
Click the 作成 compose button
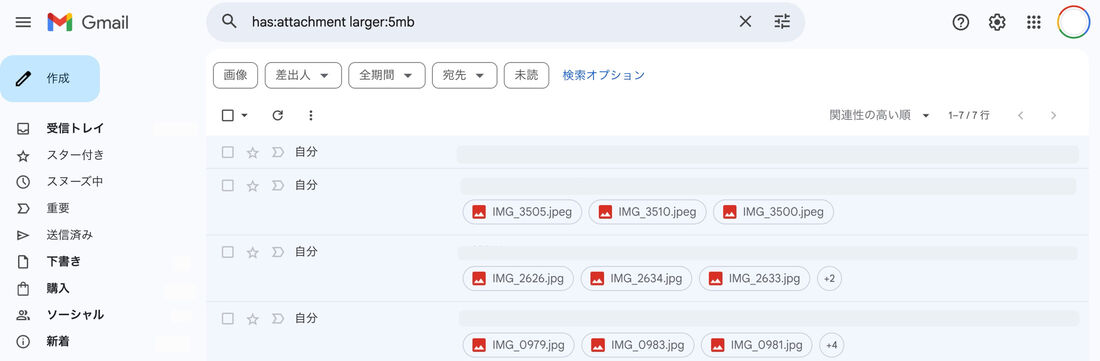coord(50,79)
